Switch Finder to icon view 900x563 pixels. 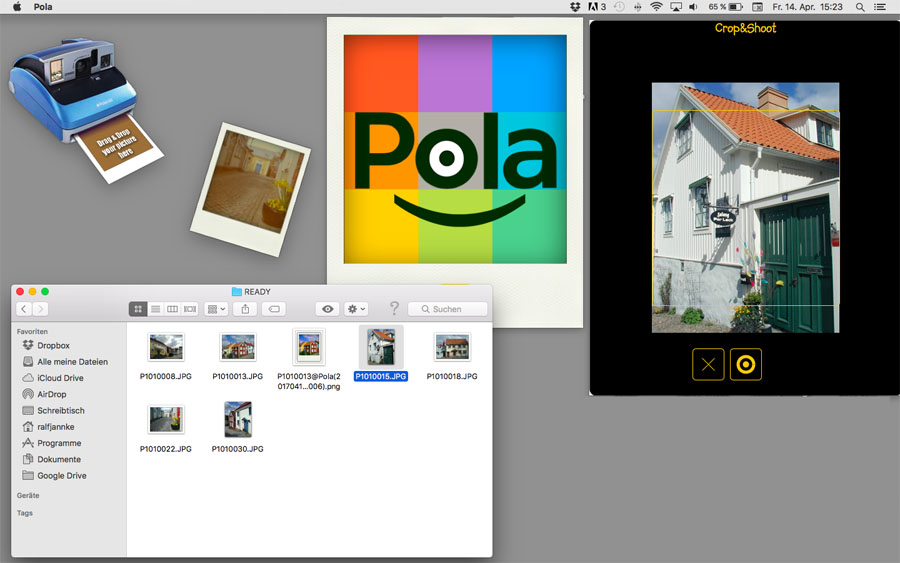coord(138,309)
